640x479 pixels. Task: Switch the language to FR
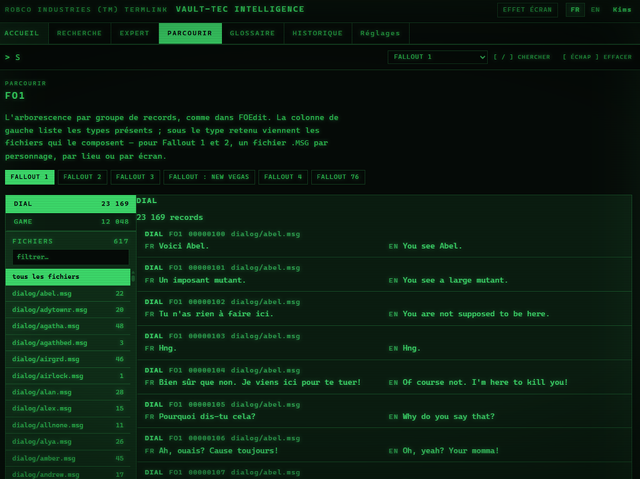[x=575, y=10]
